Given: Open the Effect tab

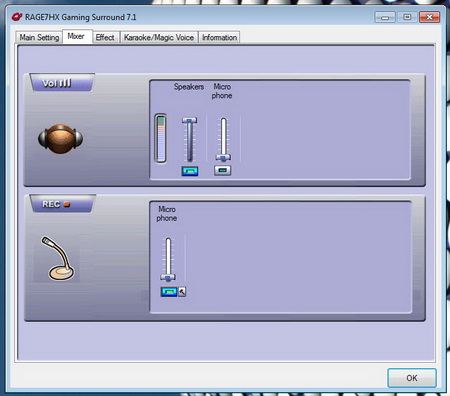Looking at the screenshot, I should [105, 37].
